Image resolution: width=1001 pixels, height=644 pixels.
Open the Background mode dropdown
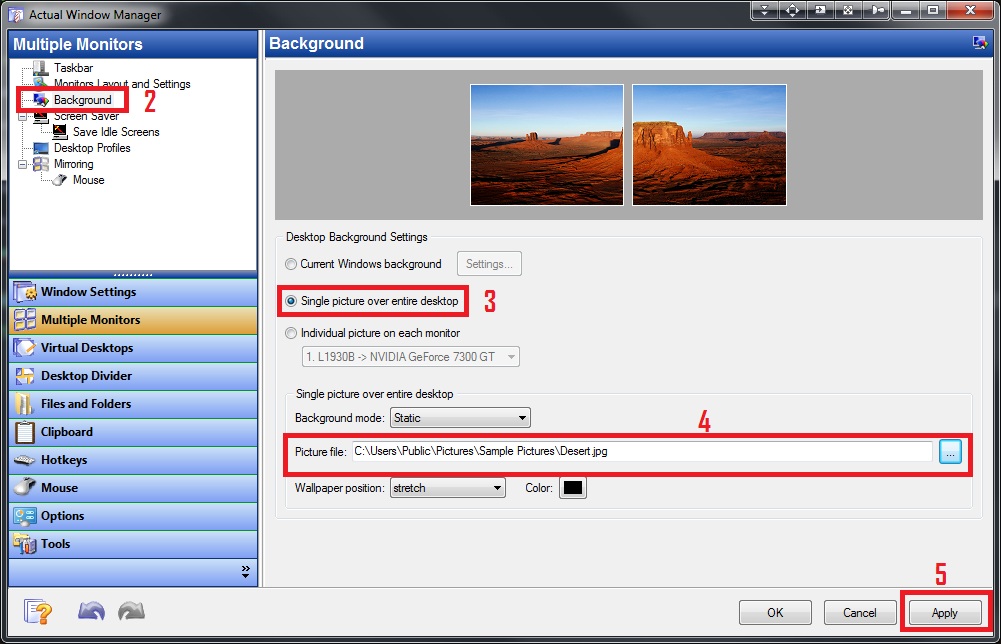click(x=460, y=418)
